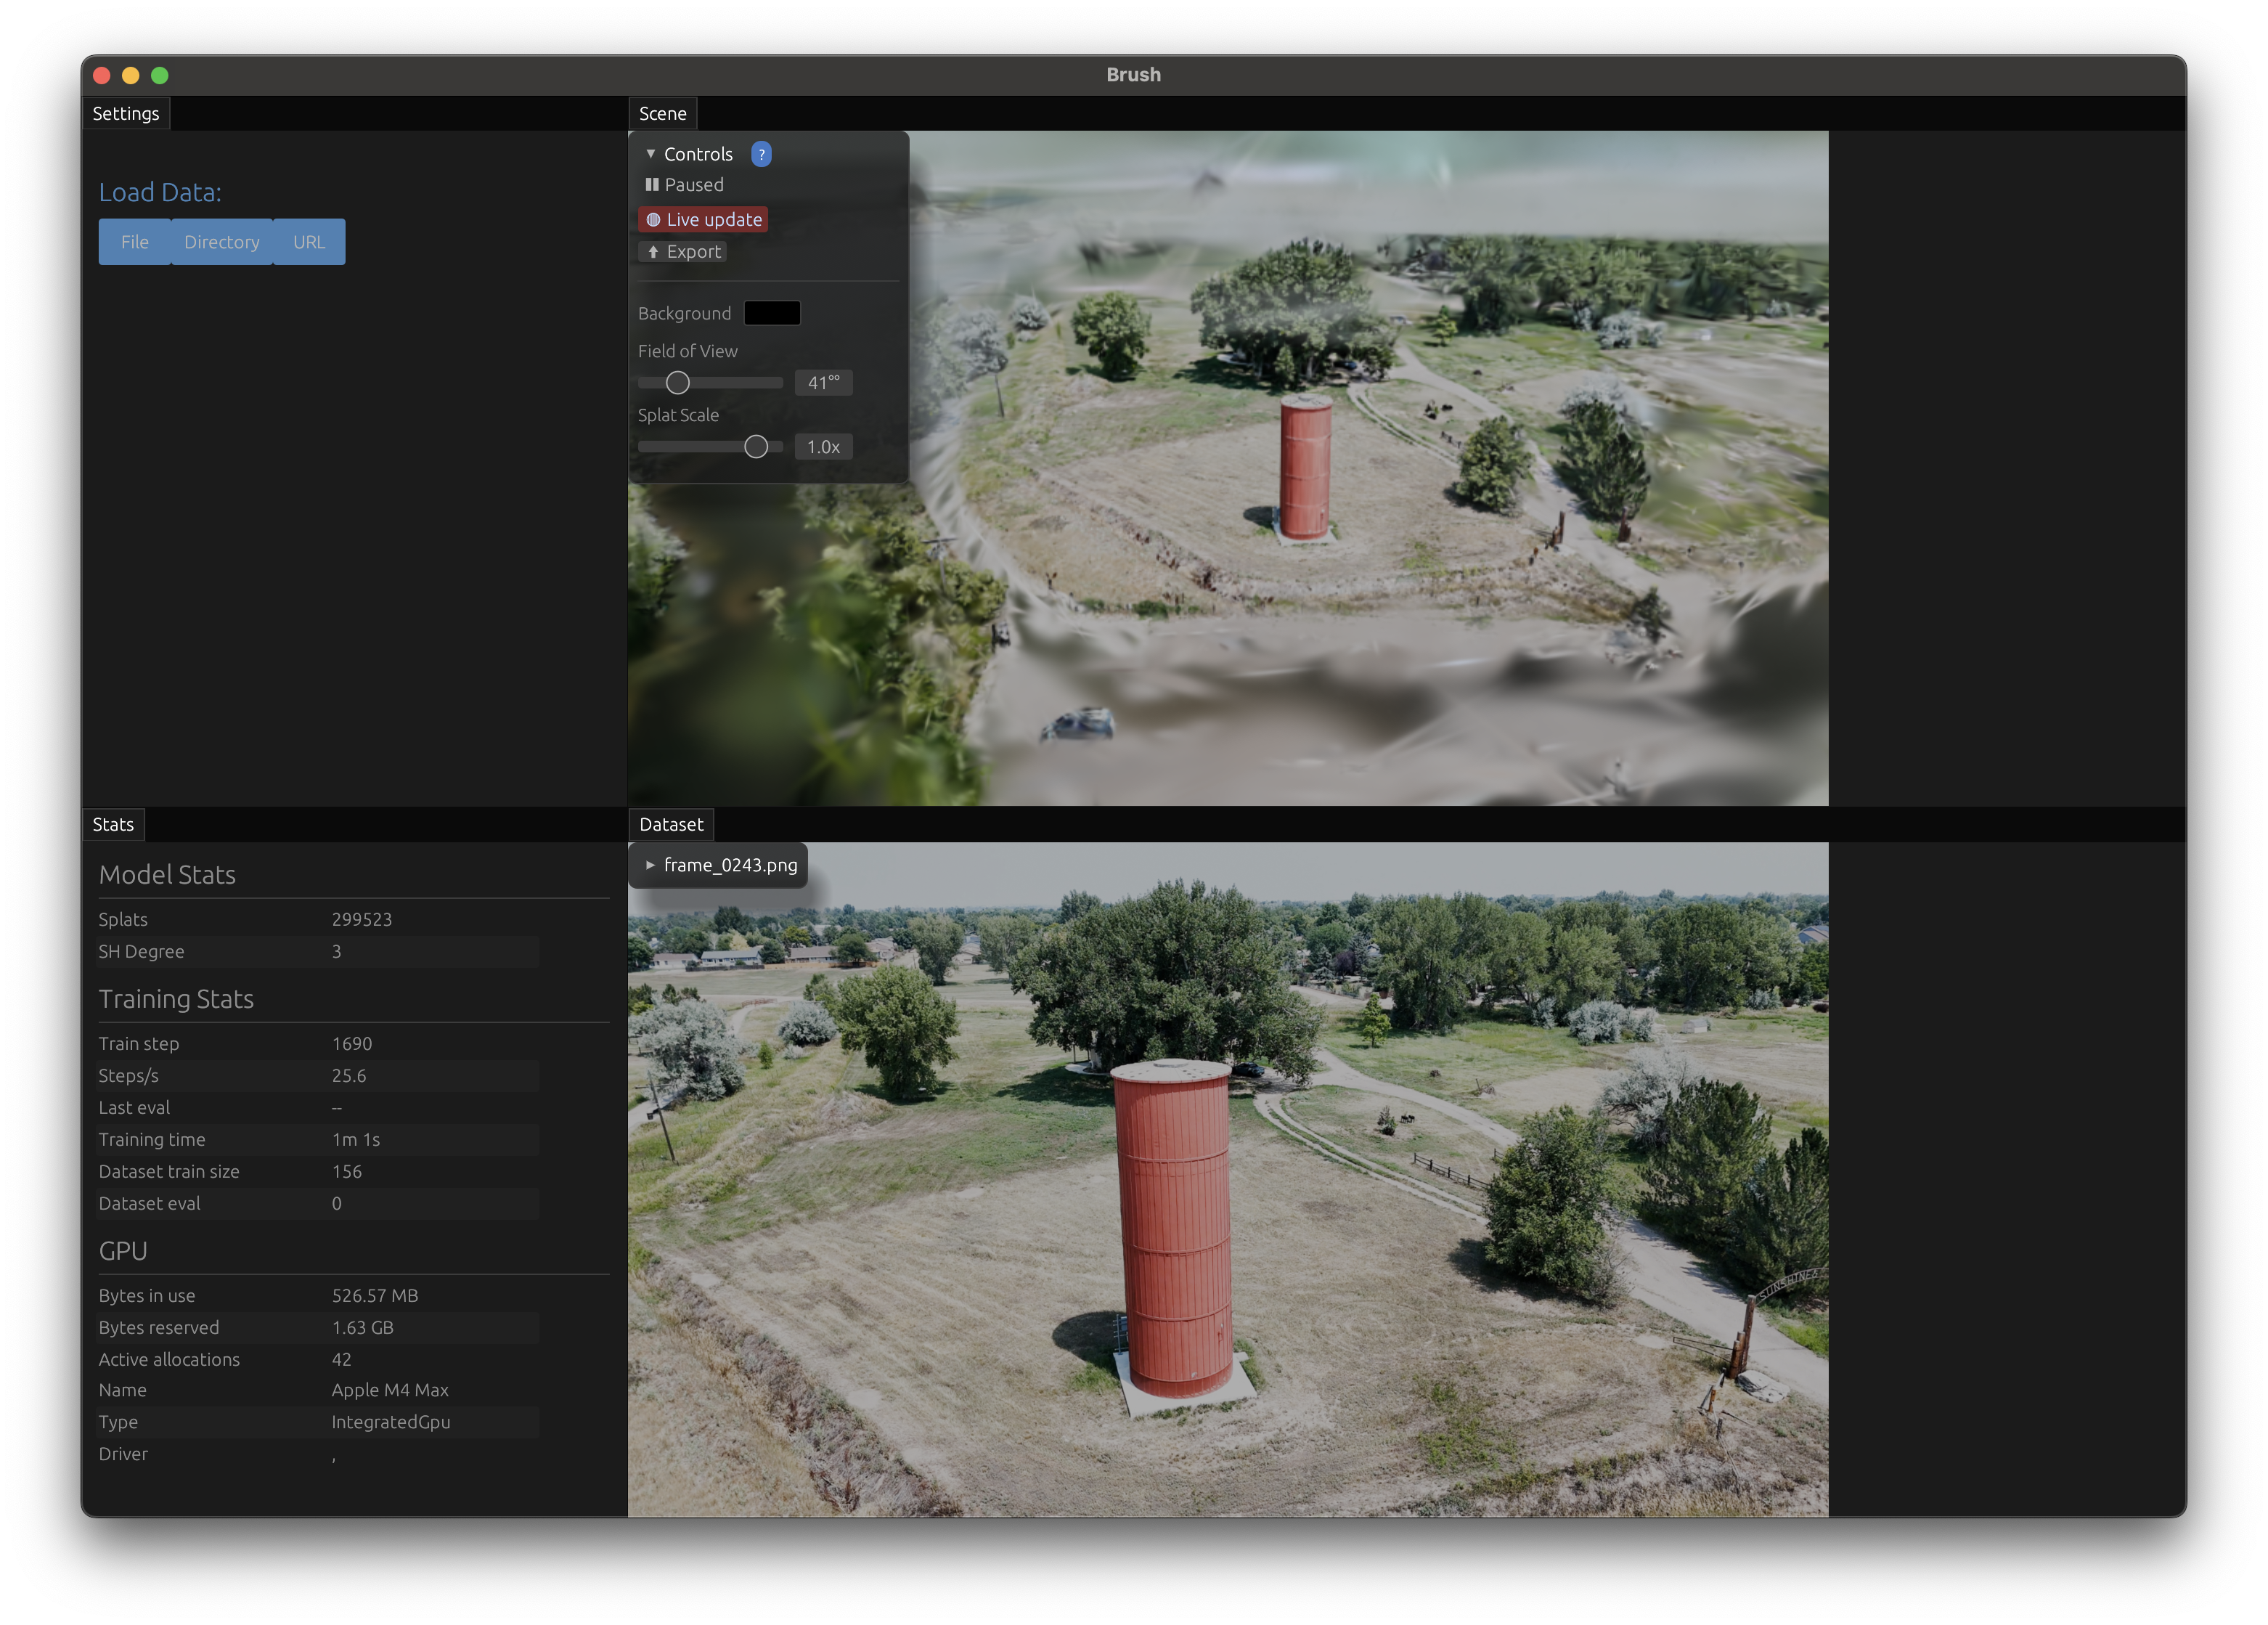This screenshot has width=2268, height=1625.
Task: Click the Splat Scale slider handle
Action: [756, 447]
